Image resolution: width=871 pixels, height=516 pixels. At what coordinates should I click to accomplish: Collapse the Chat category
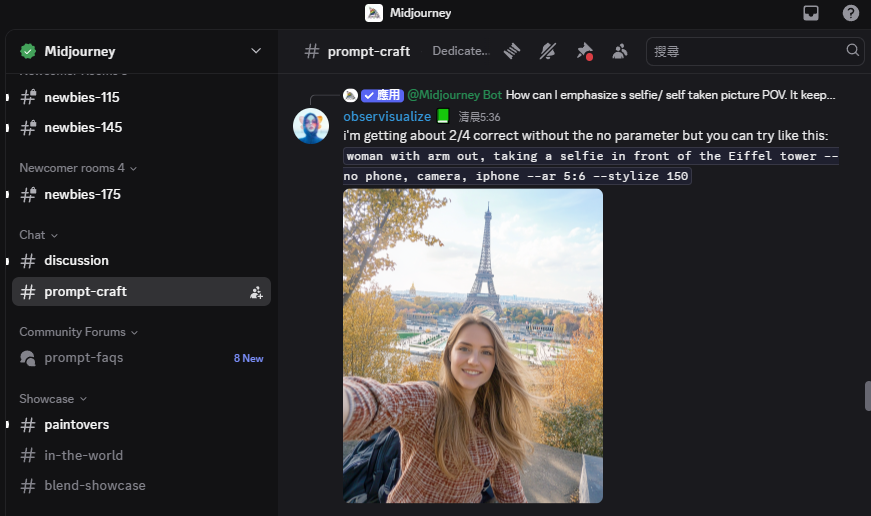38,235
